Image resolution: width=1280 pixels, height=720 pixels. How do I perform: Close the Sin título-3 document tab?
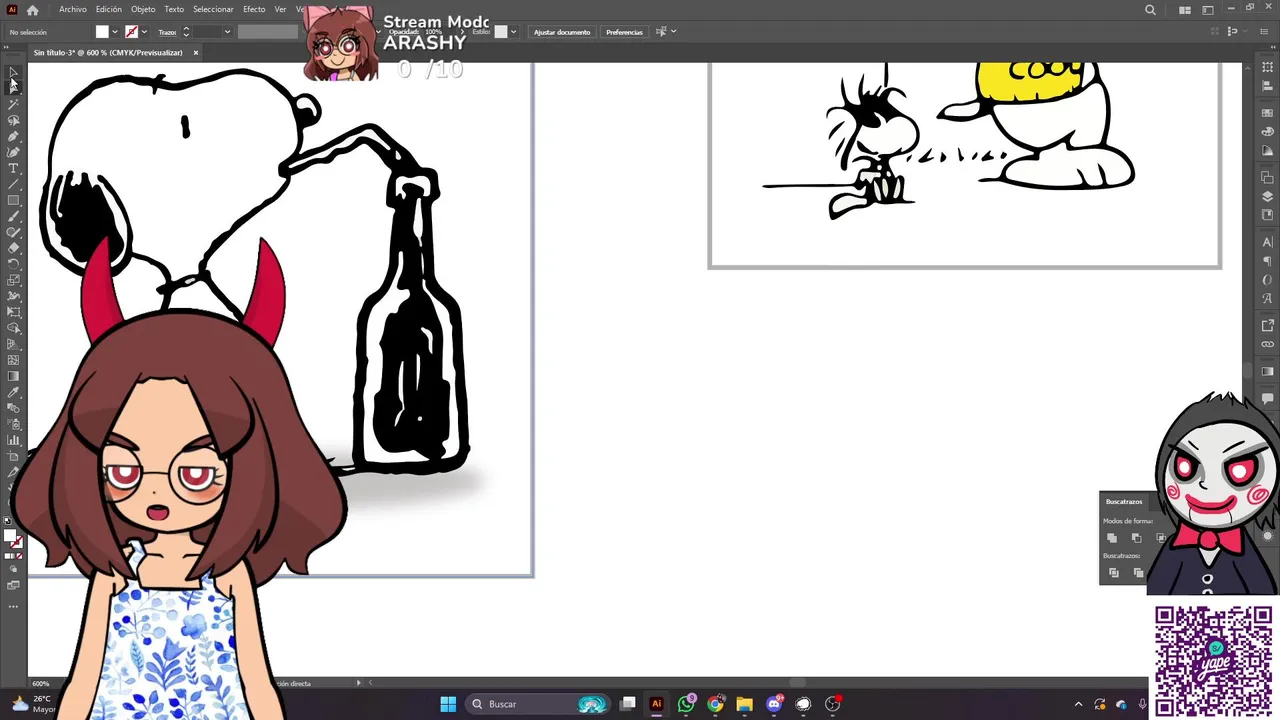pos(196,53)
